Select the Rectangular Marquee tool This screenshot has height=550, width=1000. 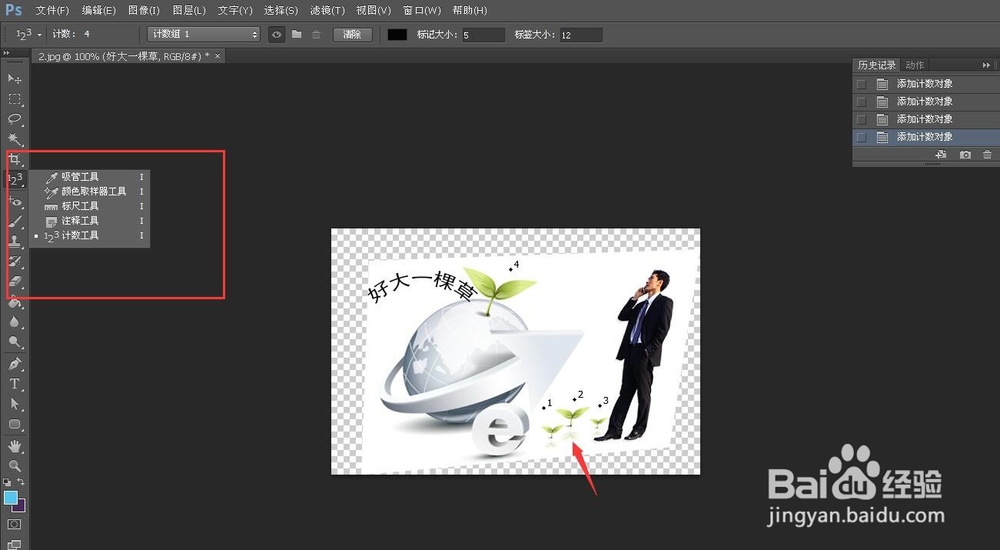[x=14, y=99]
